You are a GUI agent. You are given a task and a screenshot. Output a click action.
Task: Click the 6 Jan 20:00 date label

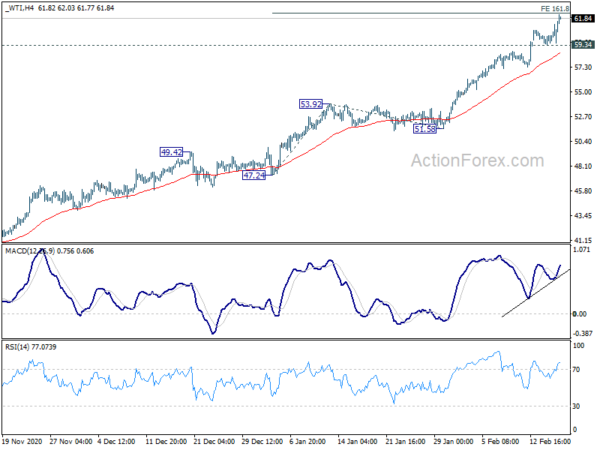pyautogui.click(x=308, y=441)
